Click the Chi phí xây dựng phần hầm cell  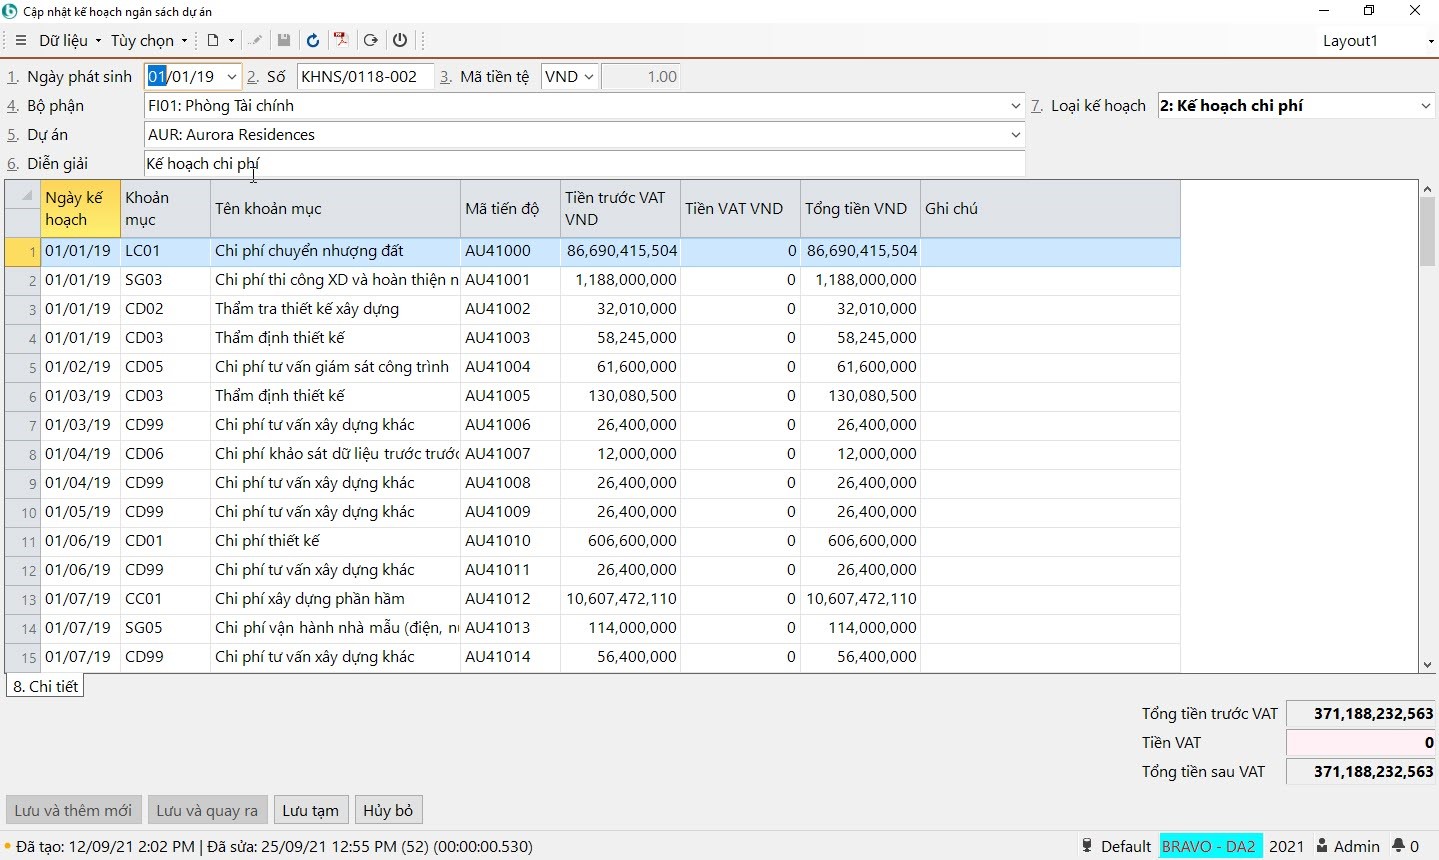click(x=336, y=599)
